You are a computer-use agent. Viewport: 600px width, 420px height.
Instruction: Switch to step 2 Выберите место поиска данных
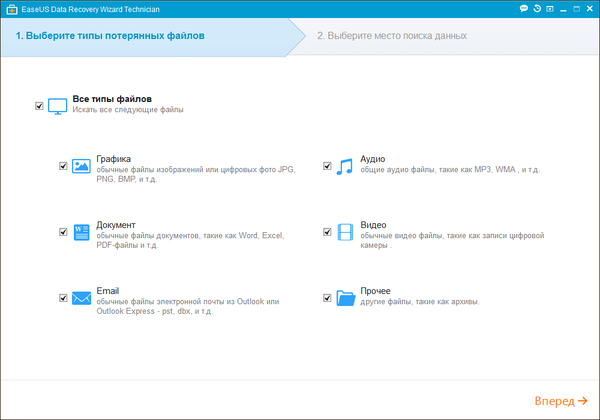[392, 36]
